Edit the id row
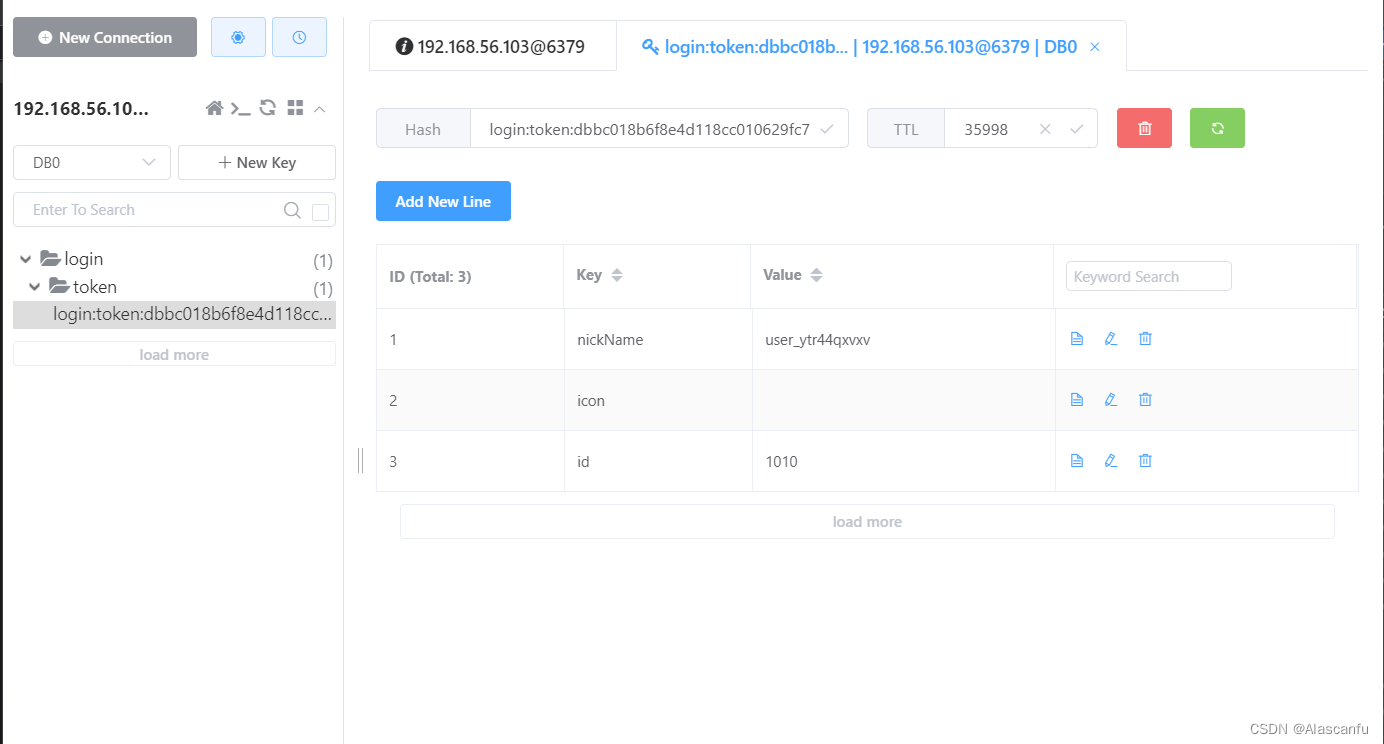The width and height of the screenshot is (1384, 744). click(x=1110, y=461)
